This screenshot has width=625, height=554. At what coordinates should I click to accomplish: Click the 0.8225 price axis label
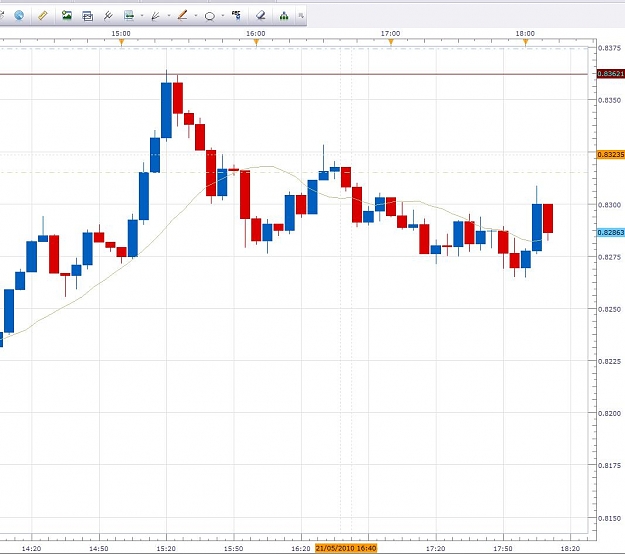(609, 361)
